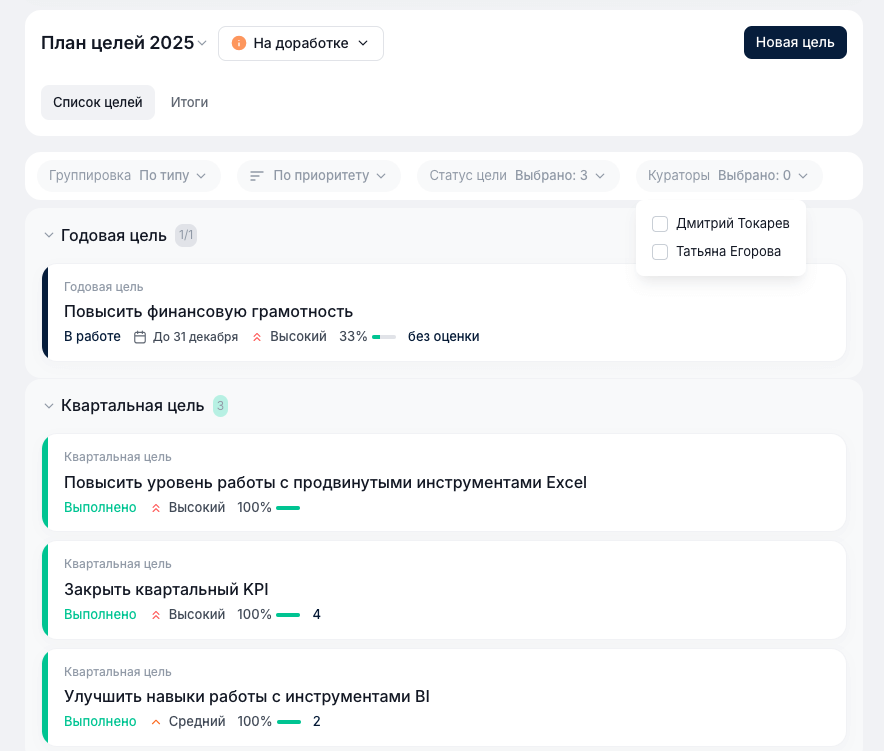Click the chevron next to «План целей 2025»

[x=204, y=43]
